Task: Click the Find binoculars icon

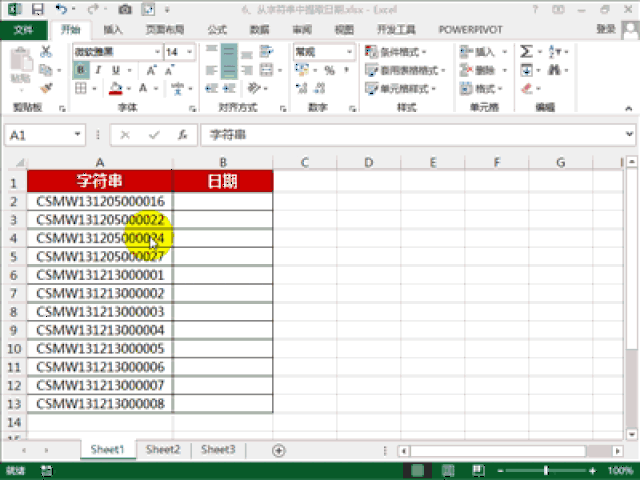Action: pos(554,70)
